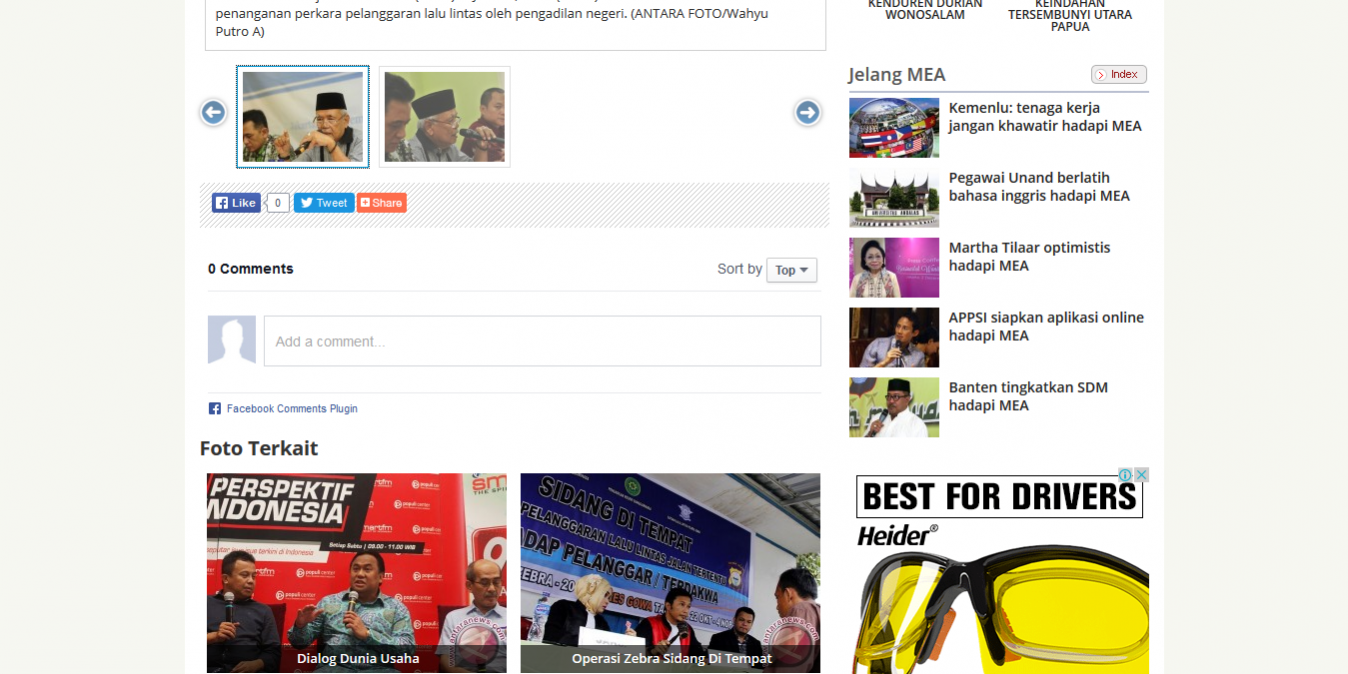1348x674 pixels.
Task: Click the Add a comment input field
Action: 542,341
